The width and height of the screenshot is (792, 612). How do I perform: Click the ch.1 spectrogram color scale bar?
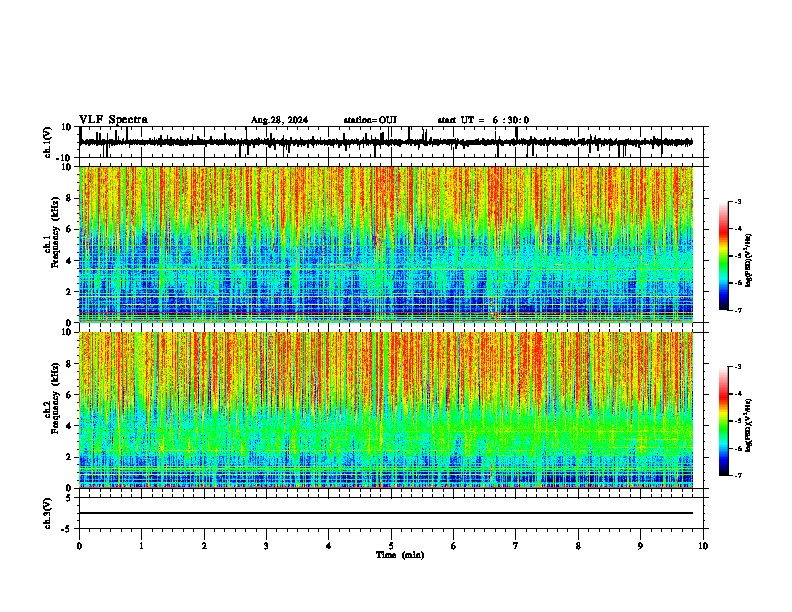[x=723, y=256]
